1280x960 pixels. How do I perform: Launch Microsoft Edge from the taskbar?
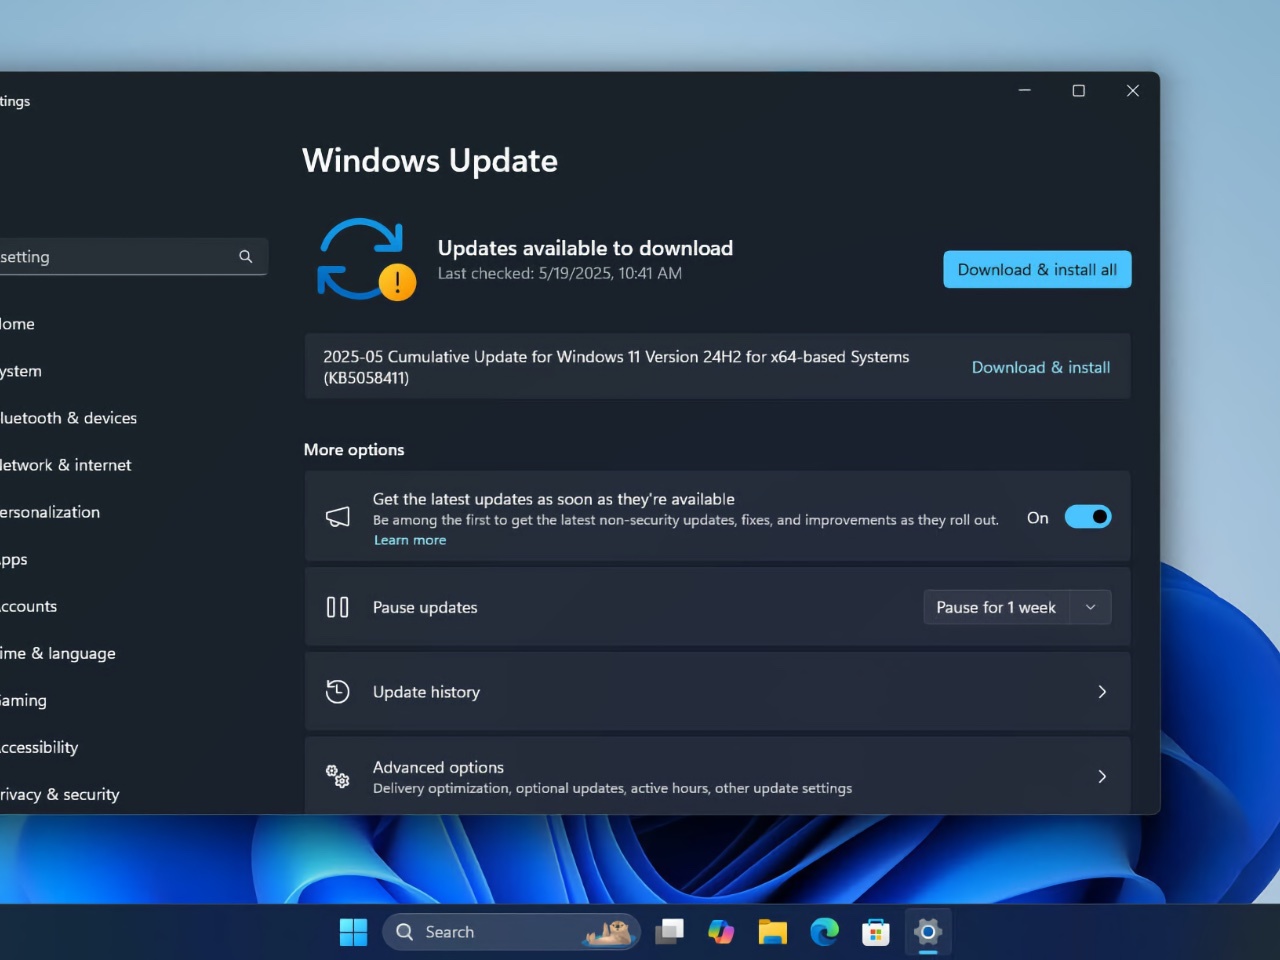pyautogui.click(x=824, y=932)
